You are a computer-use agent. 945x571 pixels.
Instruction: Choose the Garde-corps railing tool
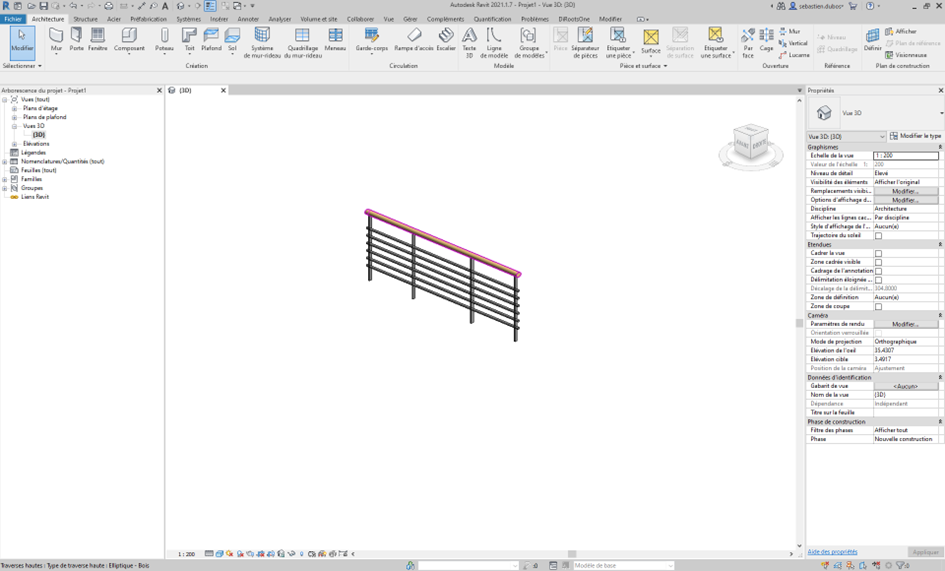(371, 40)
